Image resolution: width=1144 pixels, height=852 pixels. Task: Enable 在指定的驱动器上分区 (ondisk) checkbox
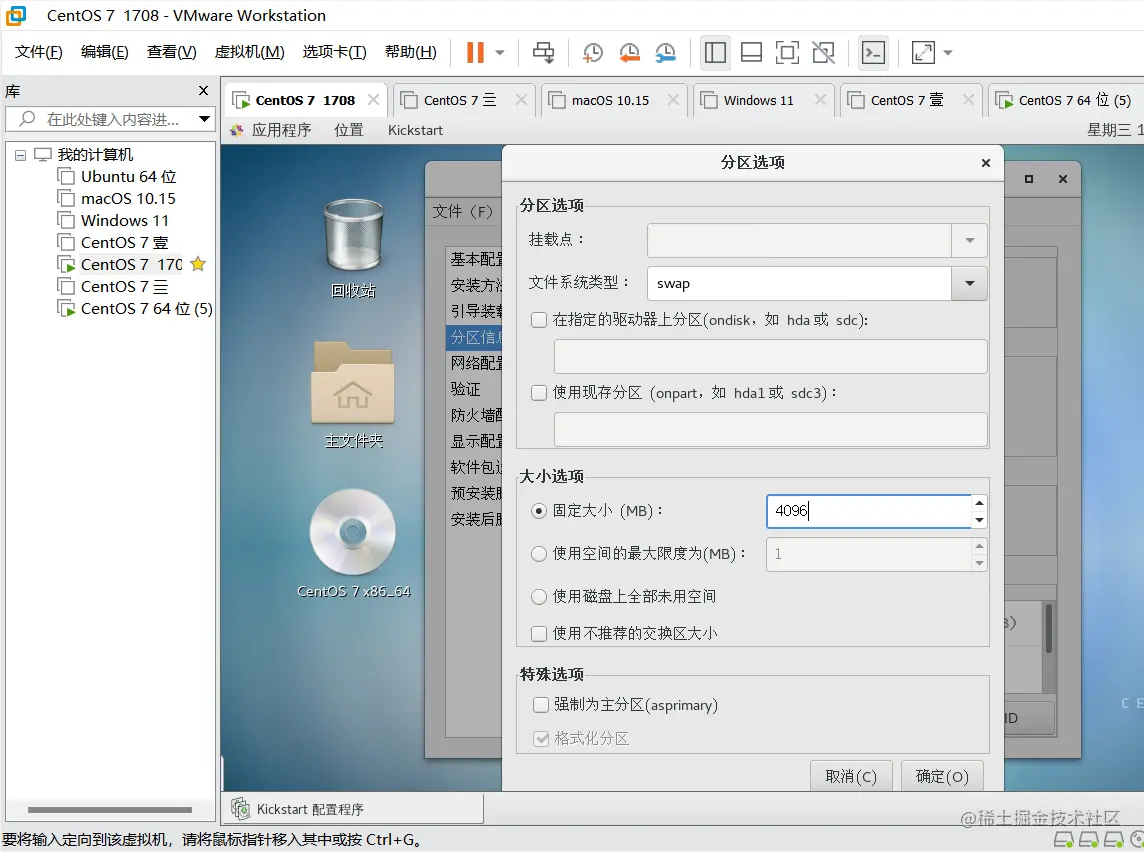539,320
